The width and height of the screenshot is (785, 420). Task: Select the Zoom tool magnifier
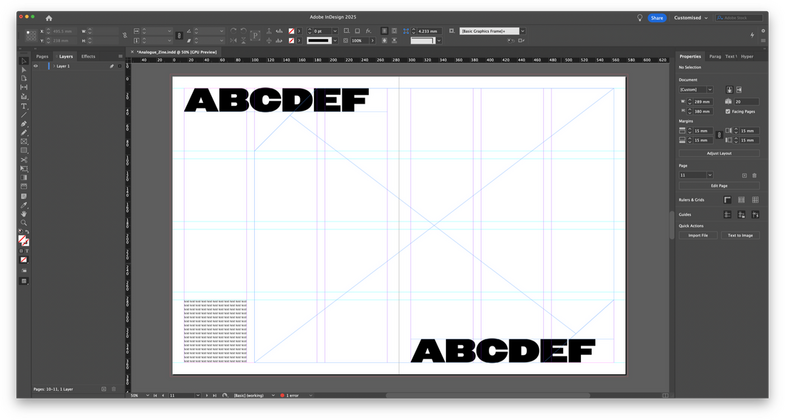(24, 222)
